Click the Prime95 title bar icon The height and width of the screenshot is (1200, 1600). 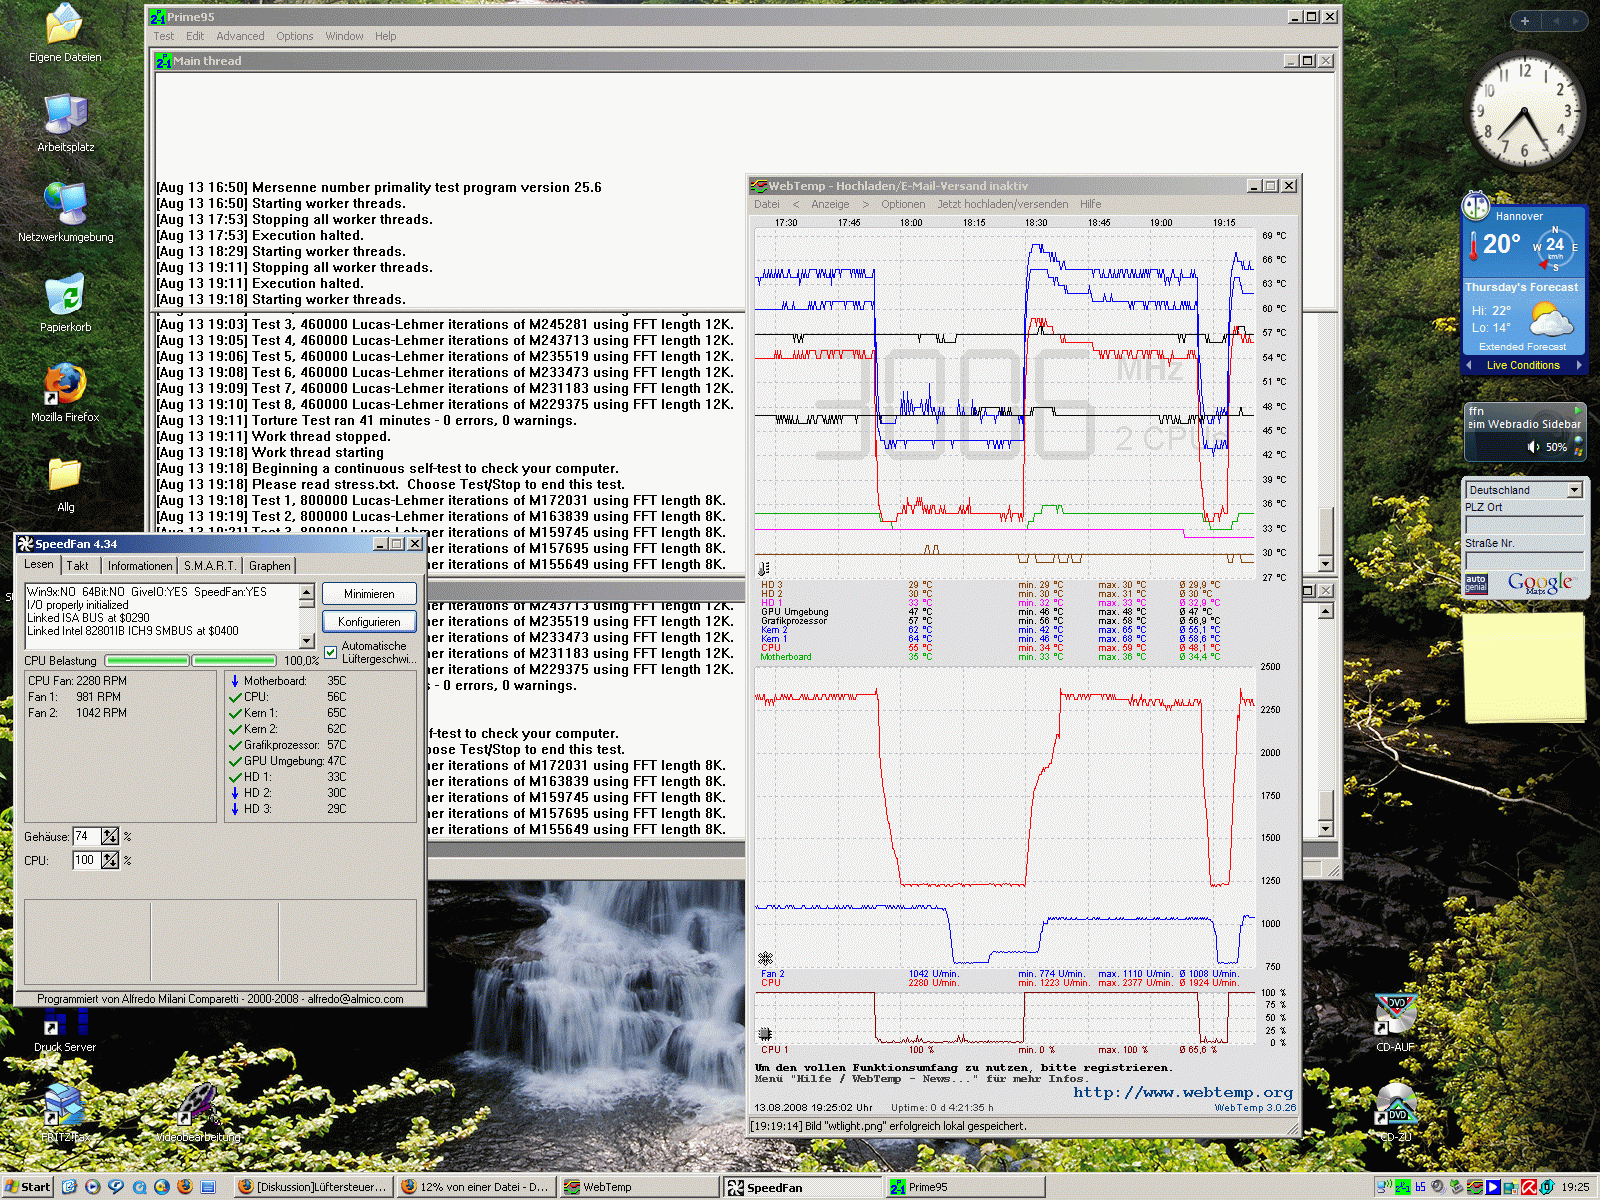click(158, 17)
